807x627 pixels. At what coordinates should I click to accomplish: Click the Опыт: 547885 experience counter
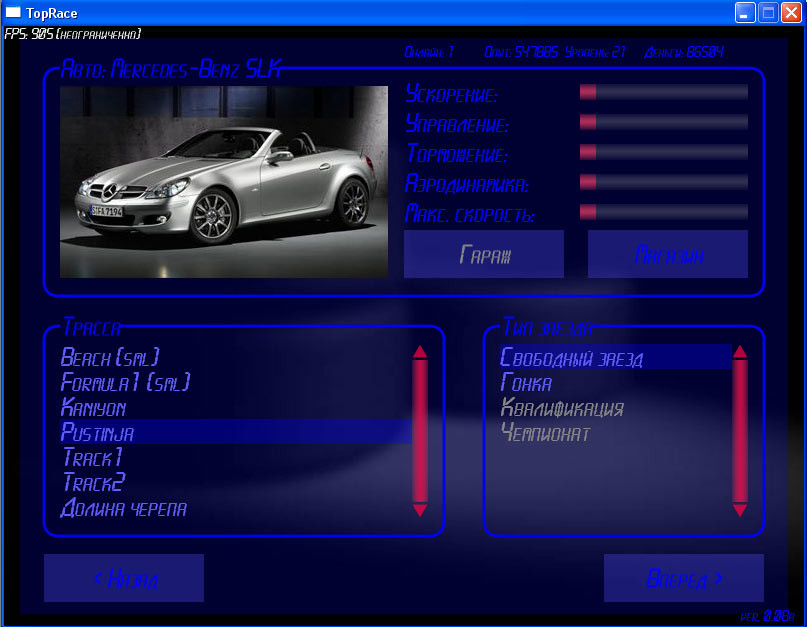coord(521,52)
